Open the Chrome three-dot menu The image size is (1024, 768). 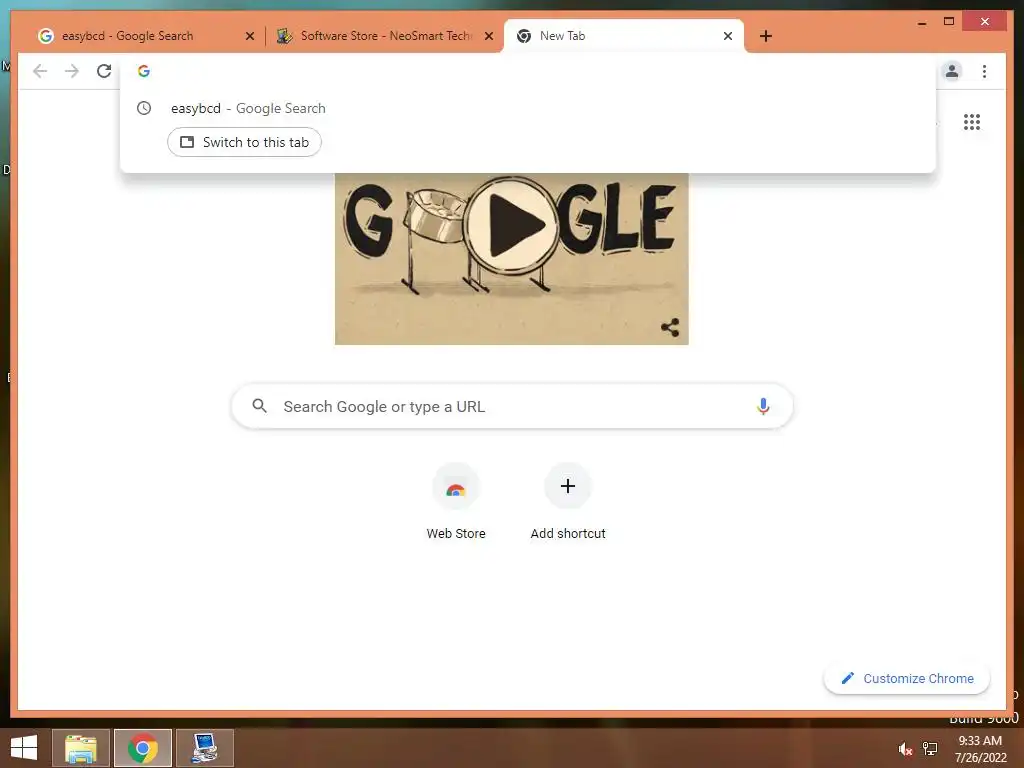point(984,71)
